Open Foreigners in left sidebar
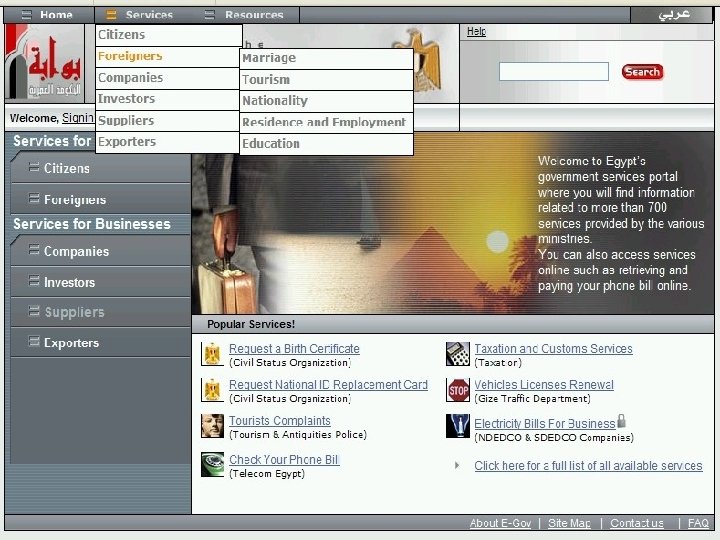Viewport: 720px width, 540px height. [100, 199]
